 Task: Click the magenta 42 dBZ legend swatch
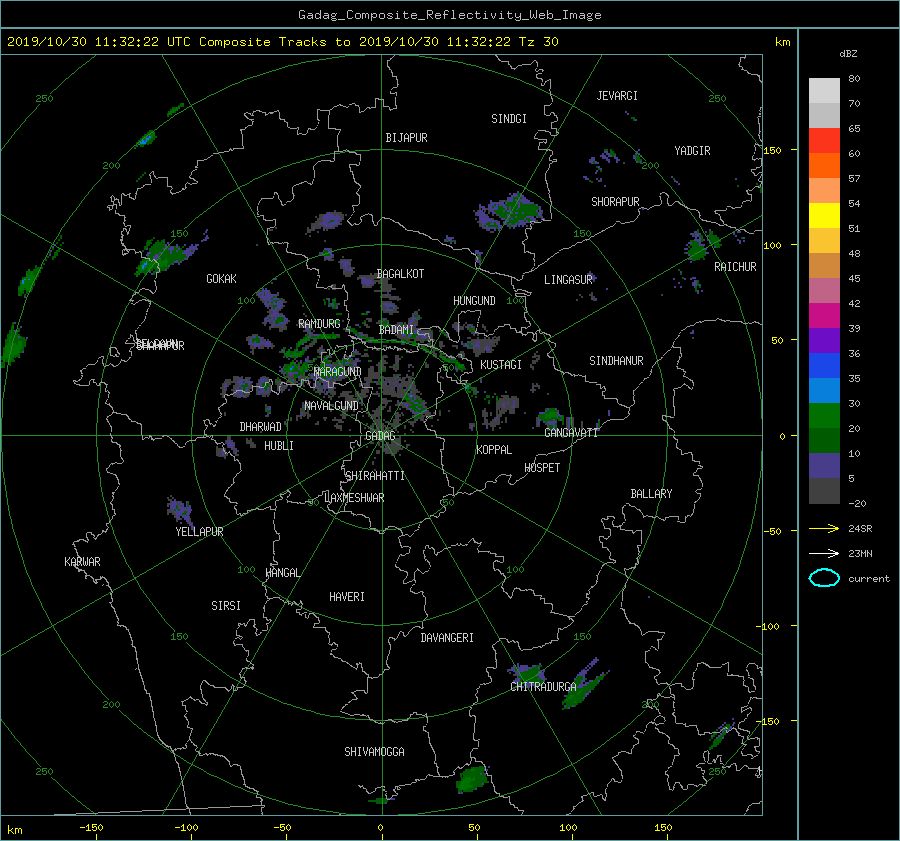[x=824, y=315]
